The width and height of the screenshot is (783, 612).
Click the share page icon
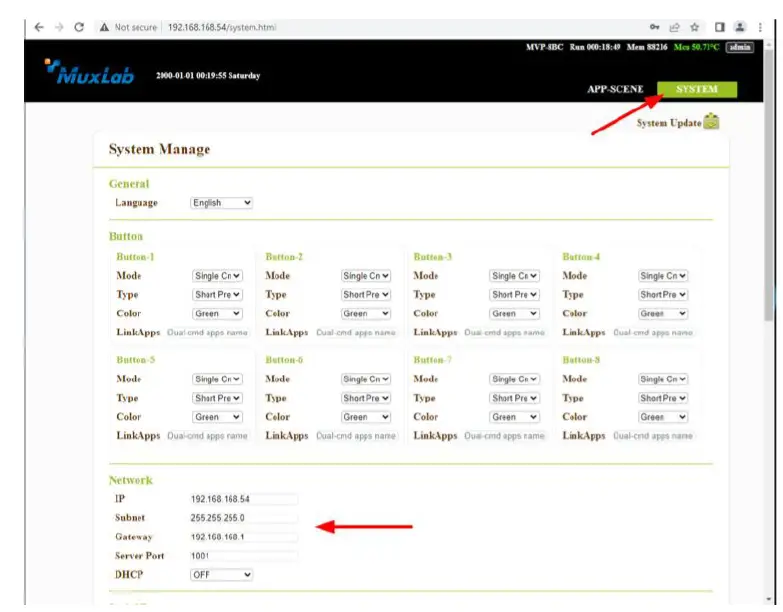click(675, 27)
